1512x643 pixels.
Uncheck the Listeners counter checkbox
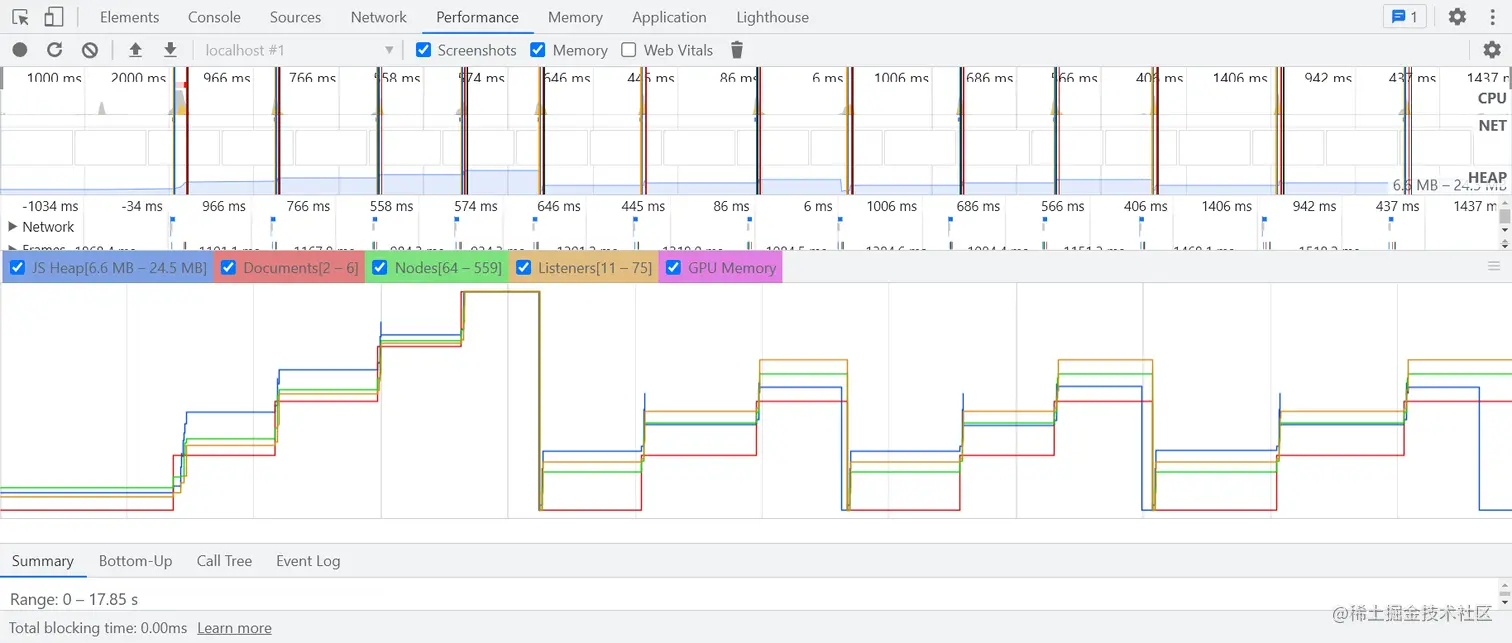pos(523,268)
